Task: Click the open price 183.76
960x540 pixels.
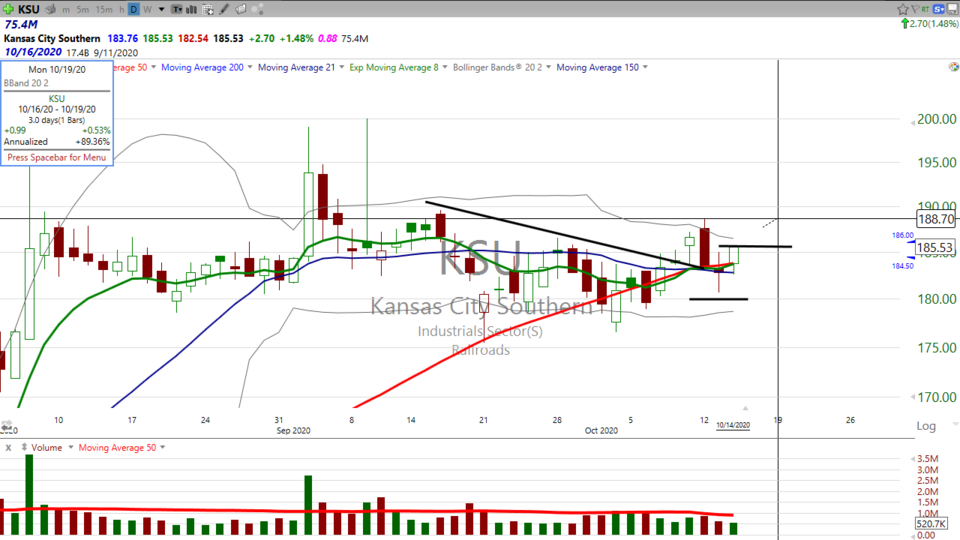Action: (x=122, y=39)
